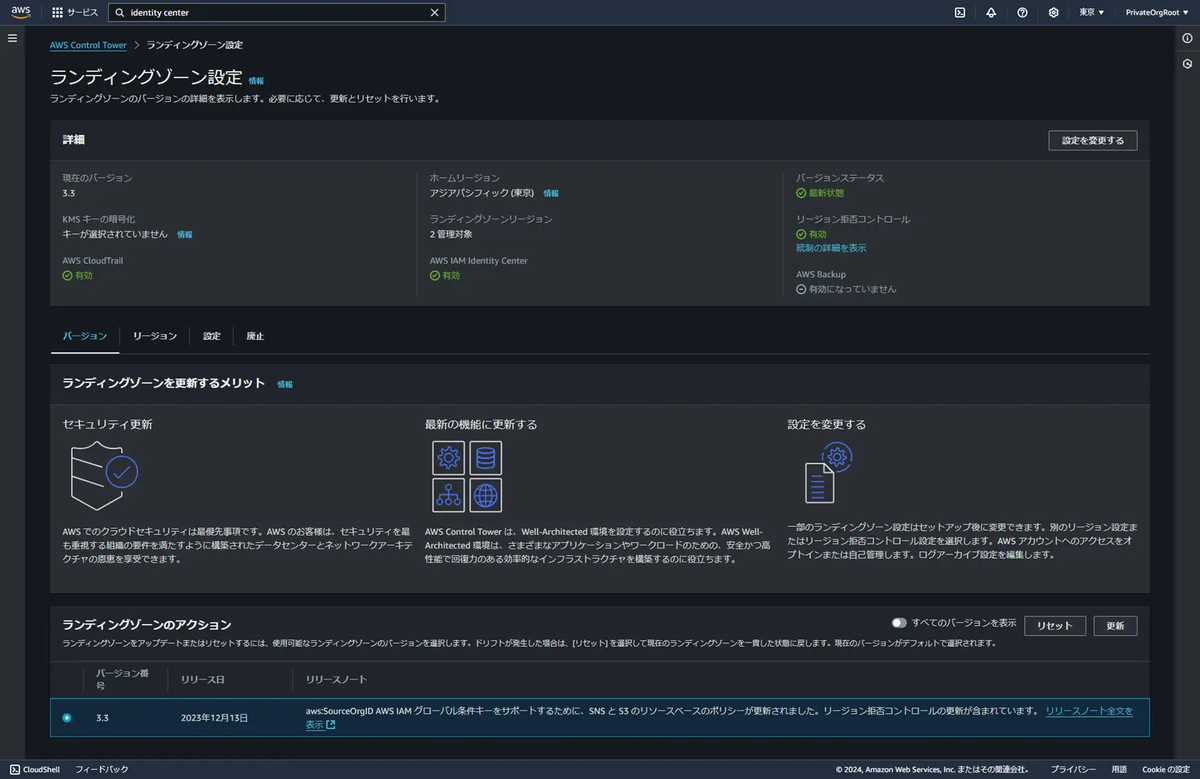Open the 統制の詳細を表示 link
The height and width of the screenshot is (779, 1200).
[x=831, y=248]
